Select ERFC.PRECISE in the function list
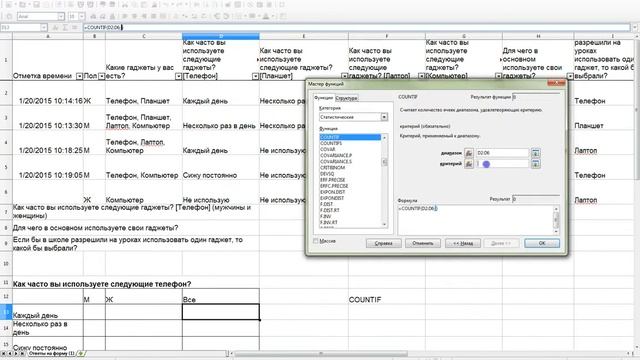 point(350,186)
